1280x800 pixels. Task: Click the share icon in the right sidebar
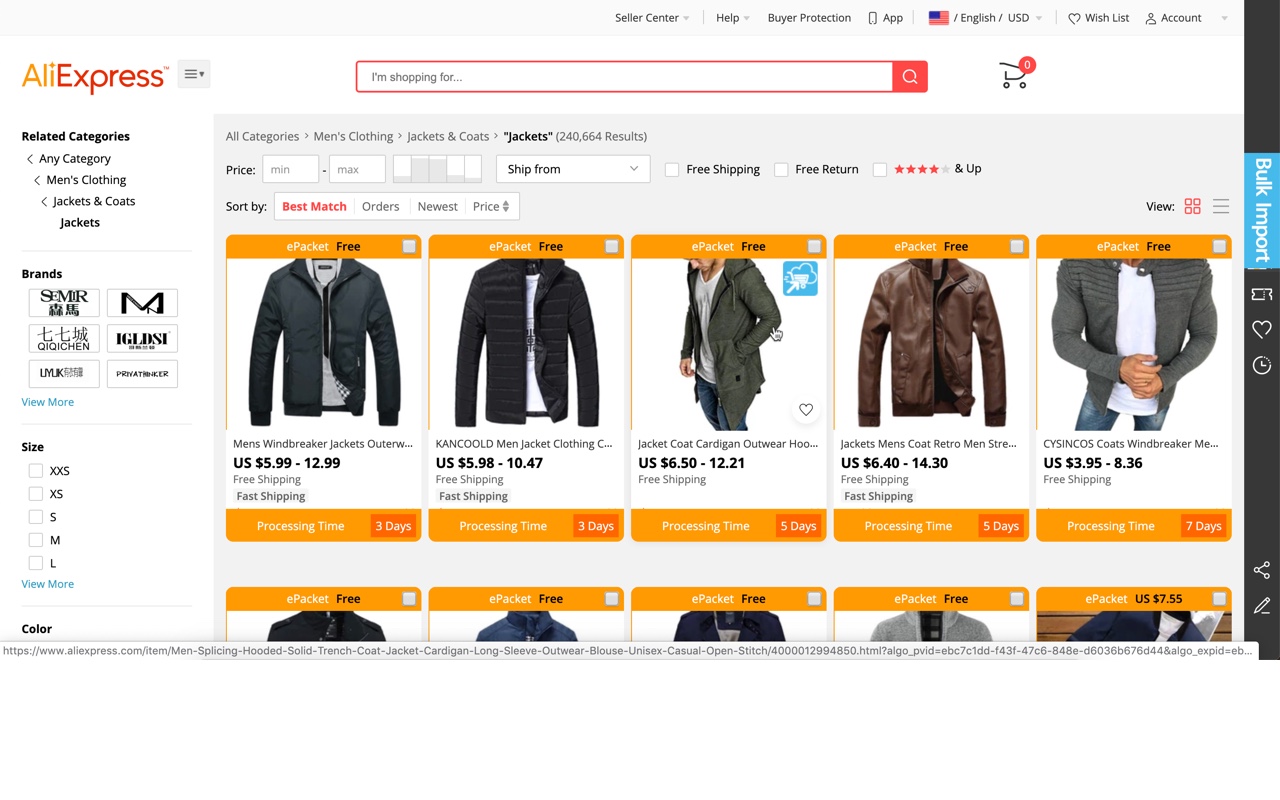click(x=1261, y=569)
